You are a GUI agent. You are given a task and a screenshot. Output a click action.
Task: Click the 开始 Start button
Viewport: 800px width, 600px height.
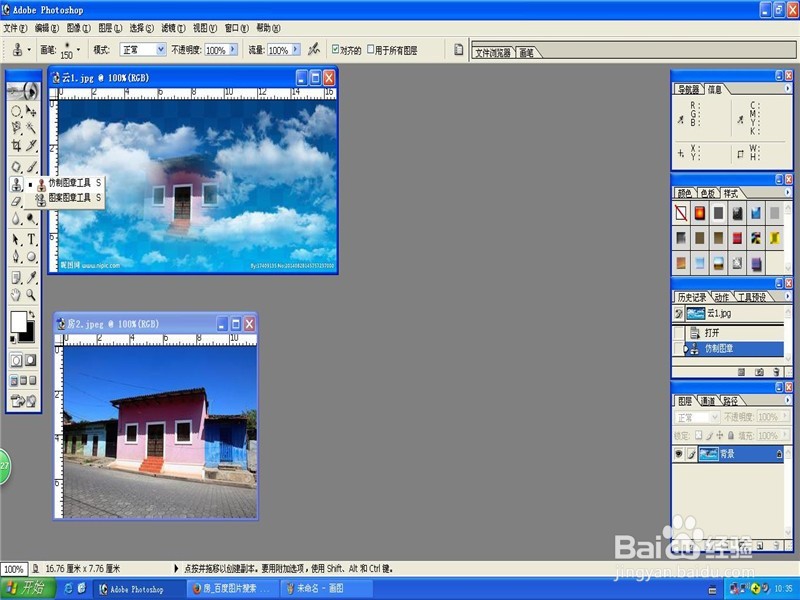[28, 588]
